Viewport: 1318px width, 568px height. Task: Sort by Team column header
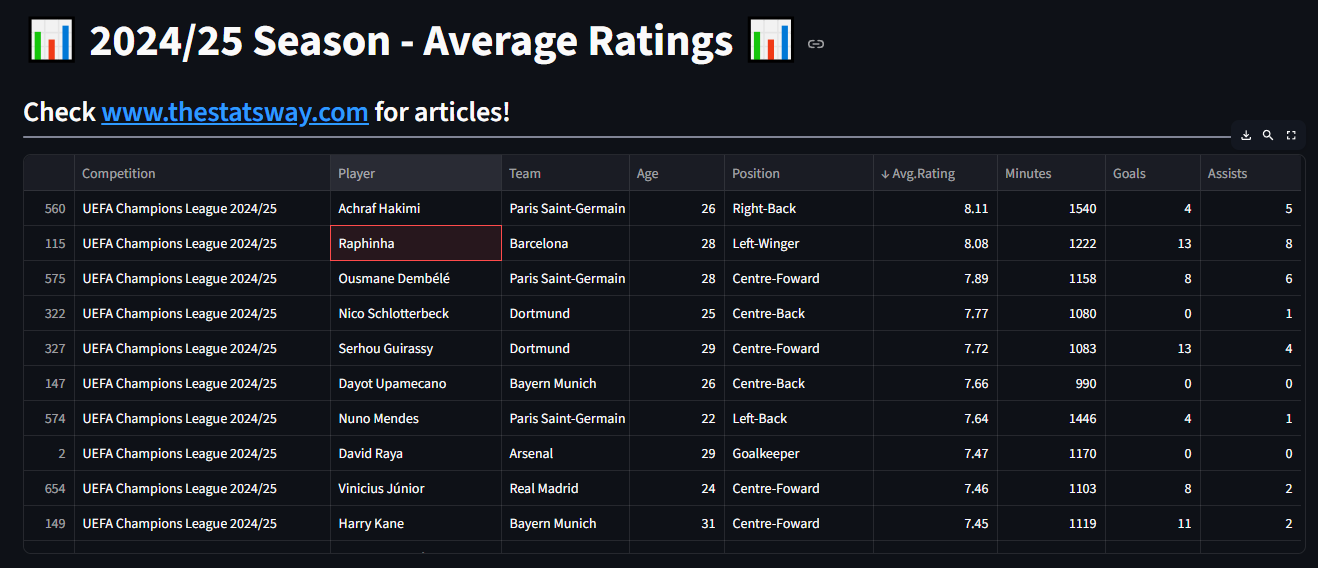(565, 173)
